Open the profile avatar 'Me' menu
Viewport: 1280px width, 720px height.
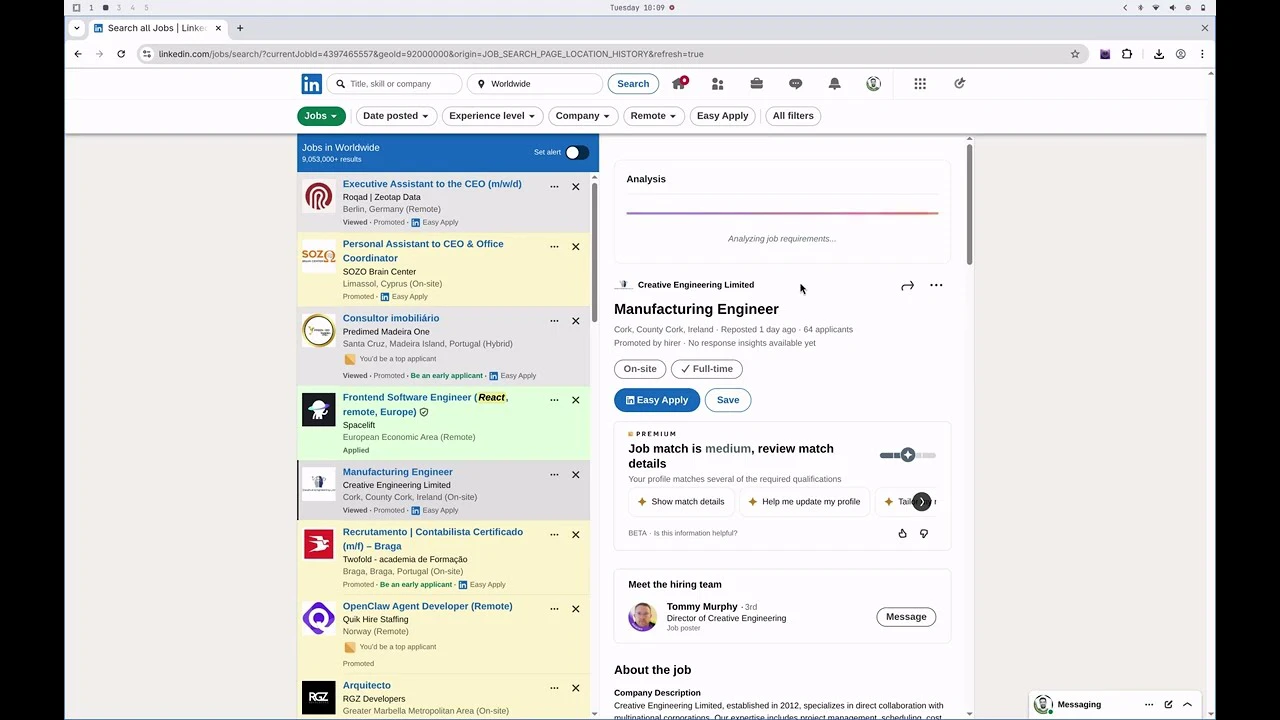click(873, 84)
